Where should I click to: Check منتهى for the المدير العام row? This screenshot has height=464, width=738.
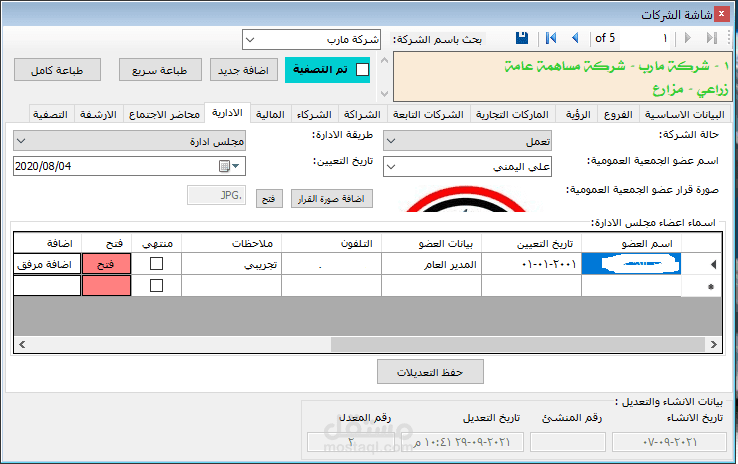pyautogui.click(x=156, y=264)
